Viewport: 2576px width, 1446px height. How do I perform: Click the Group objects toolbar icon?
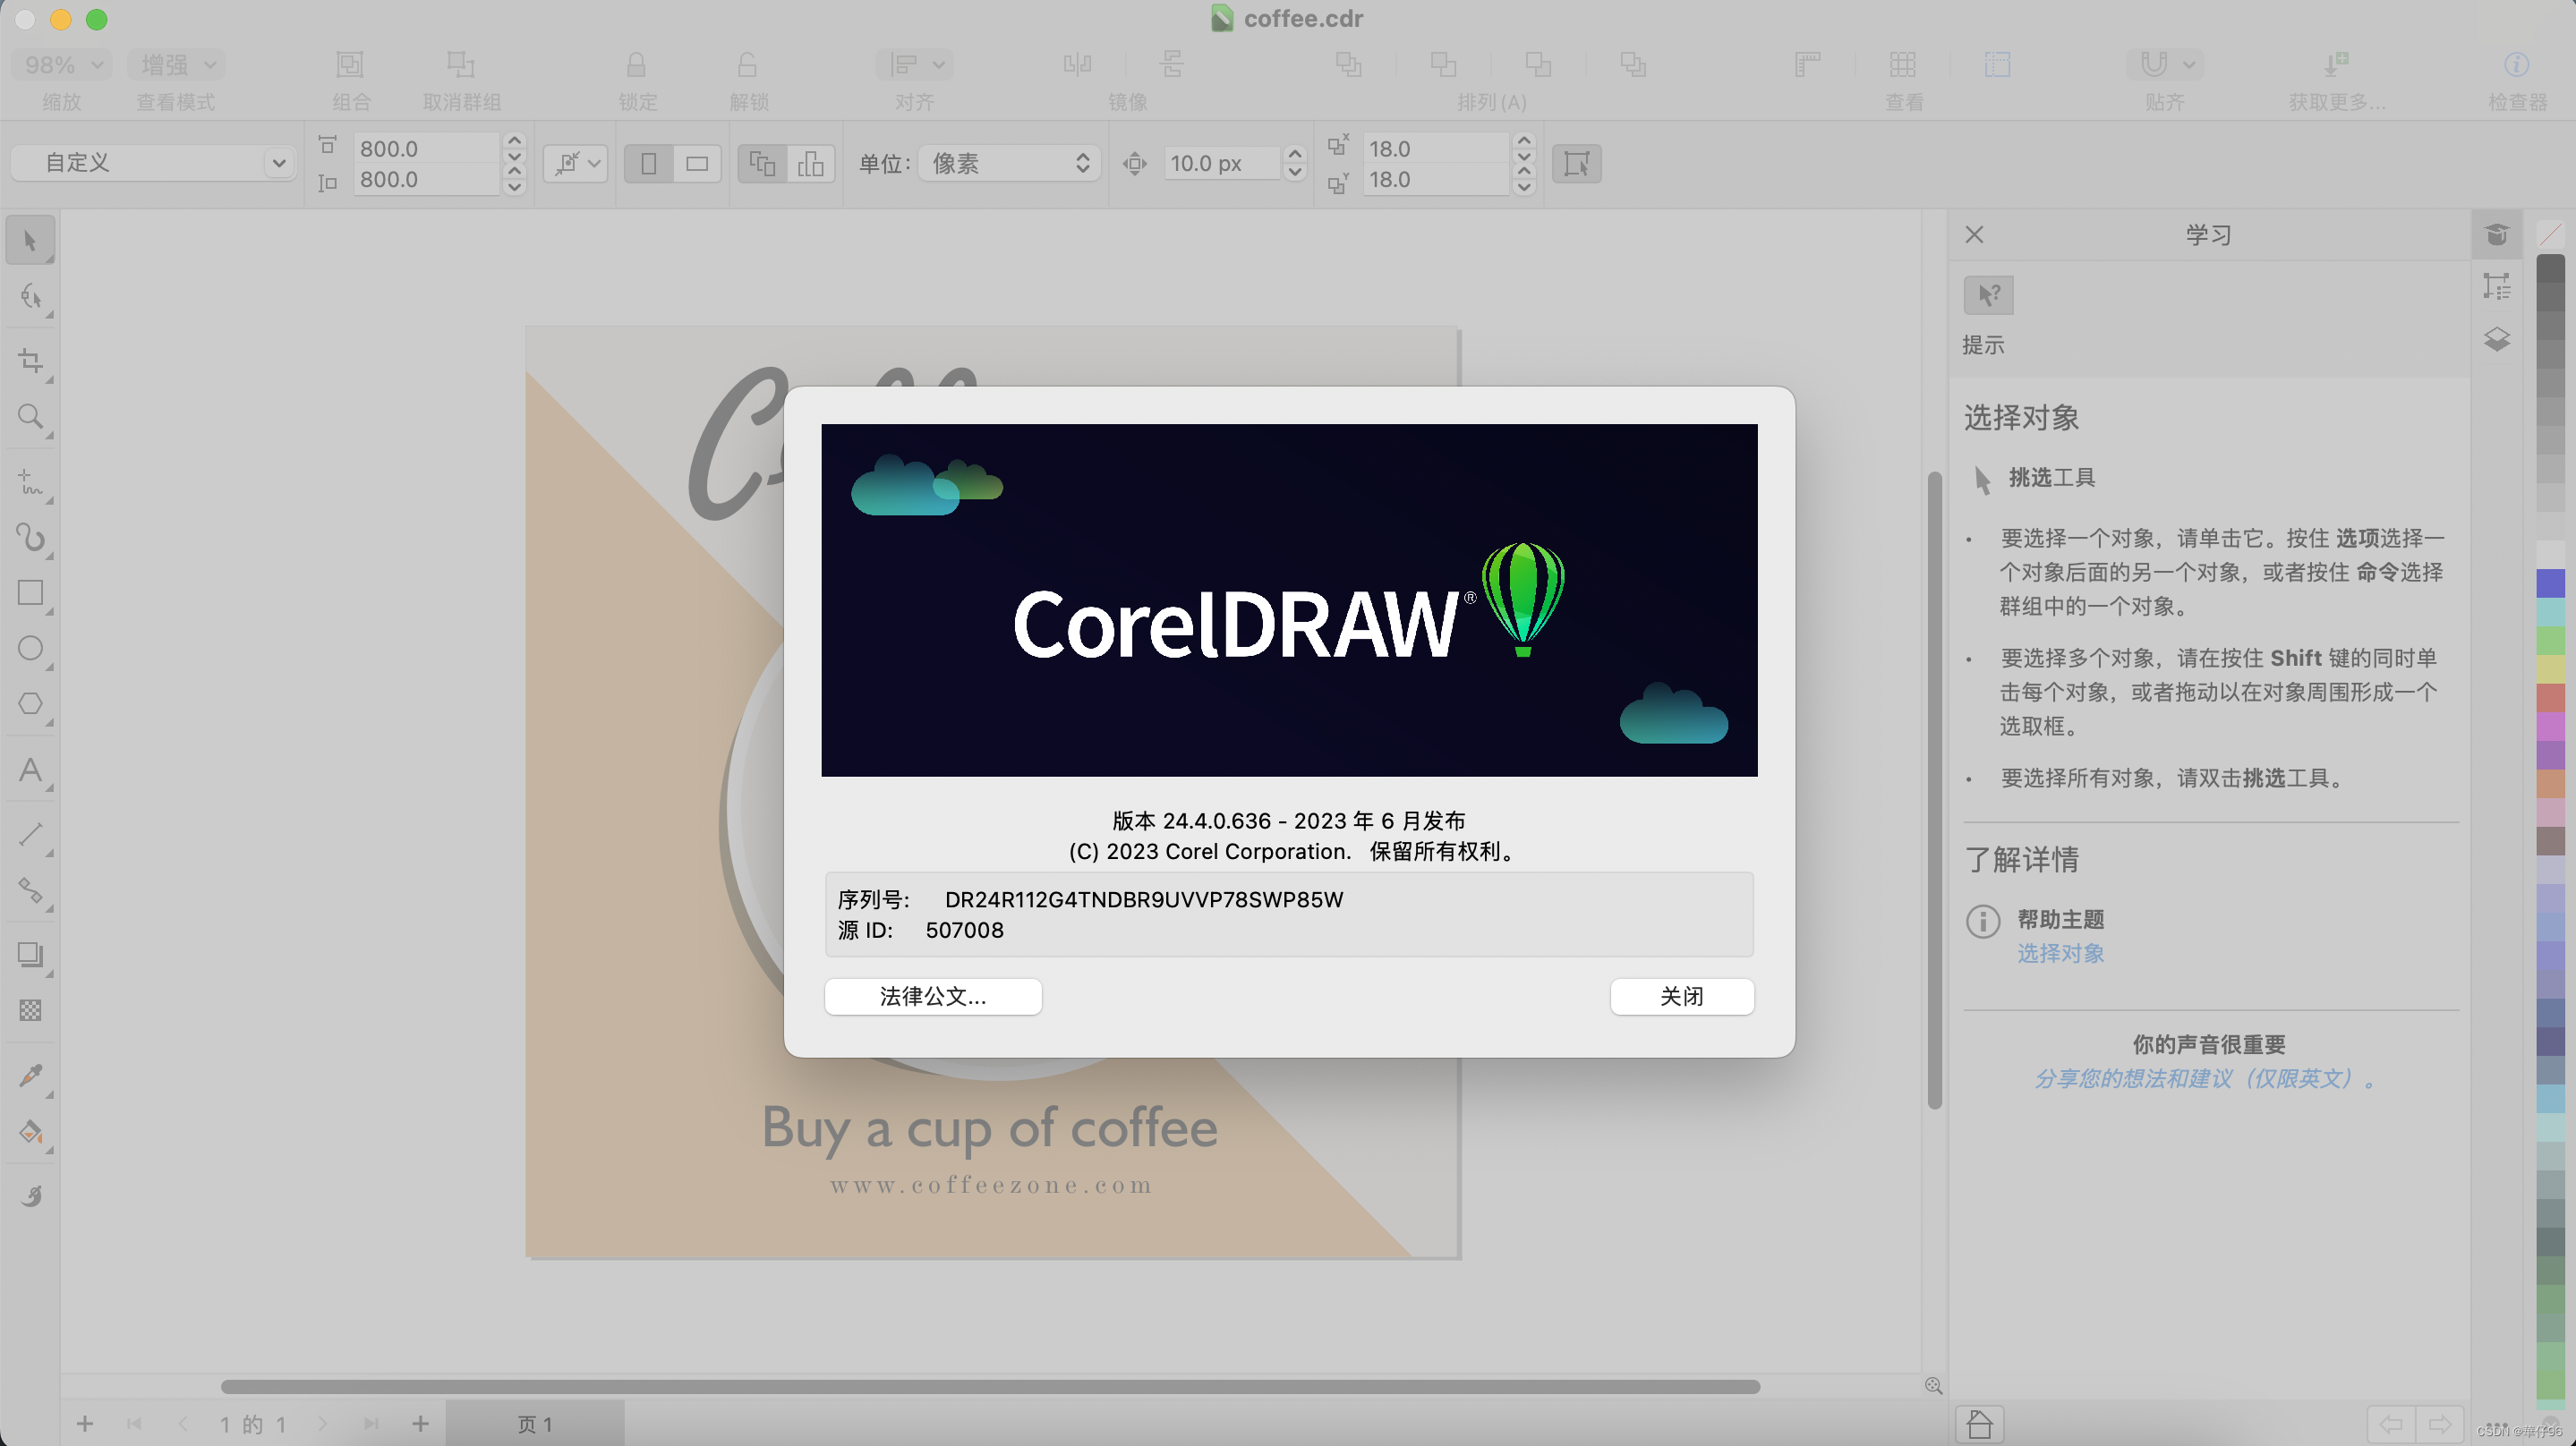[349, 65]
